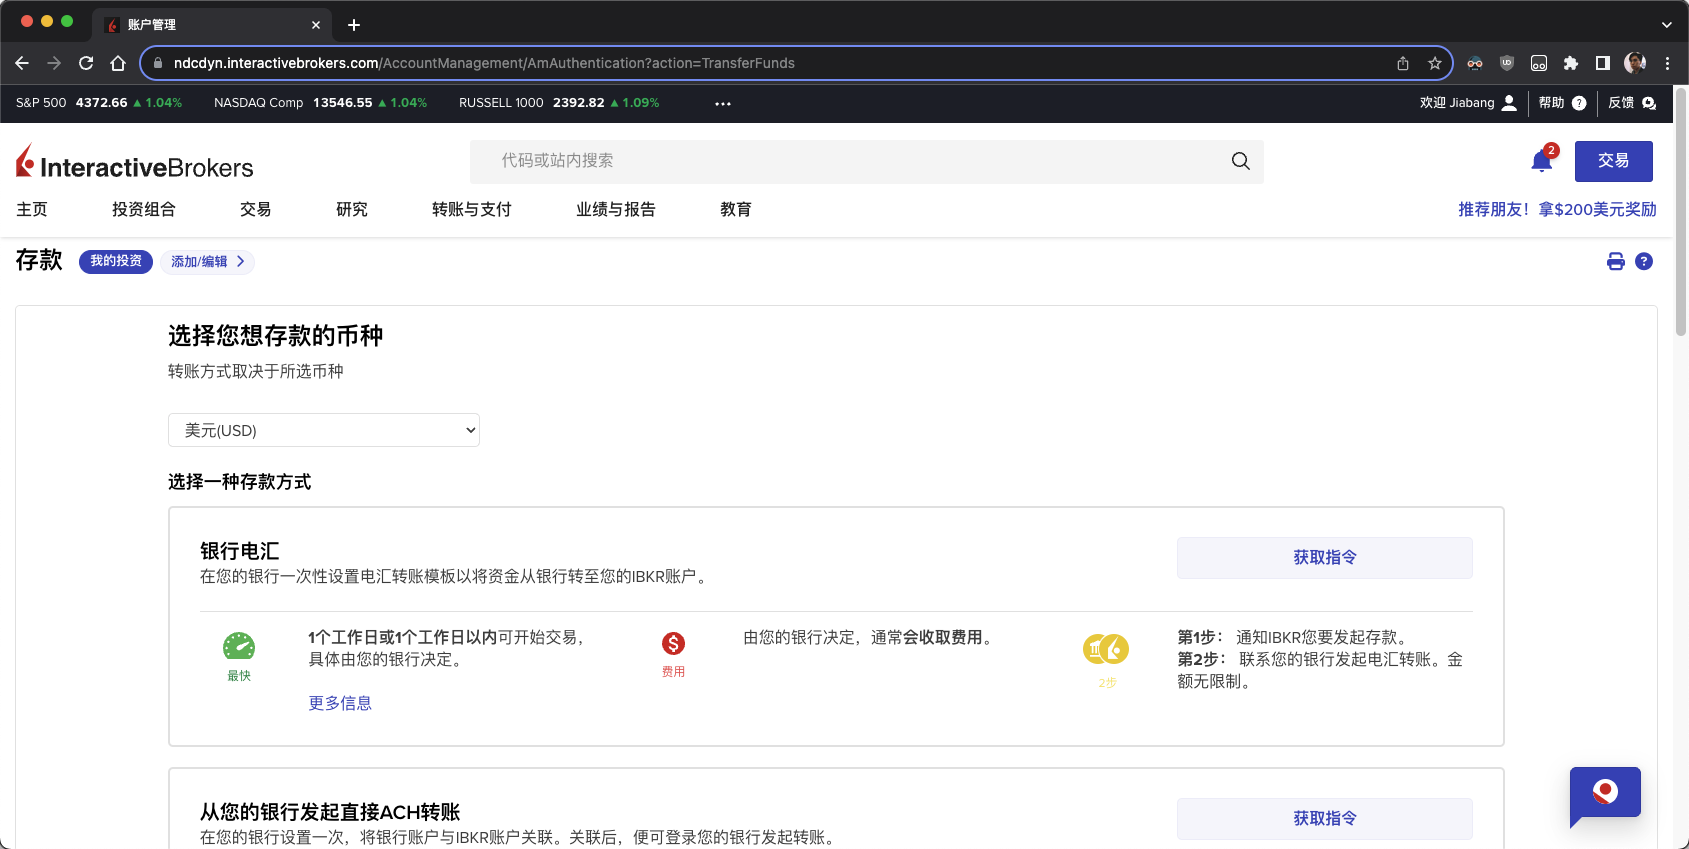The image size is (1689, 849).
Task: Open the floating chat assistant icon
Action: (1604, 794)
